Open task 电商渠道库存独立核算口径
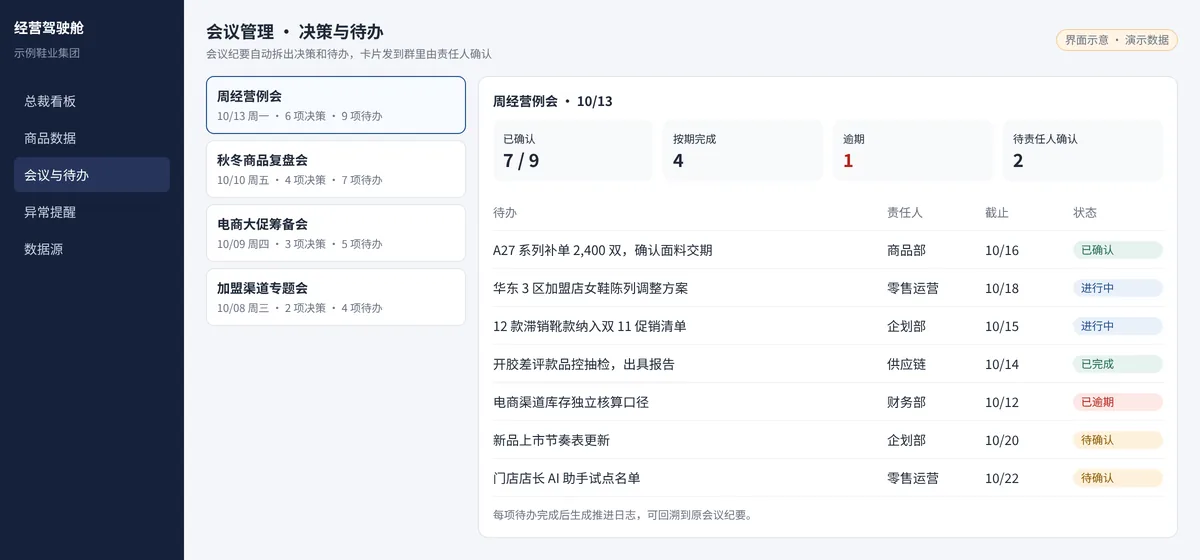The height and width of the screenshot is (560, 1200). (x=571, y=402)
